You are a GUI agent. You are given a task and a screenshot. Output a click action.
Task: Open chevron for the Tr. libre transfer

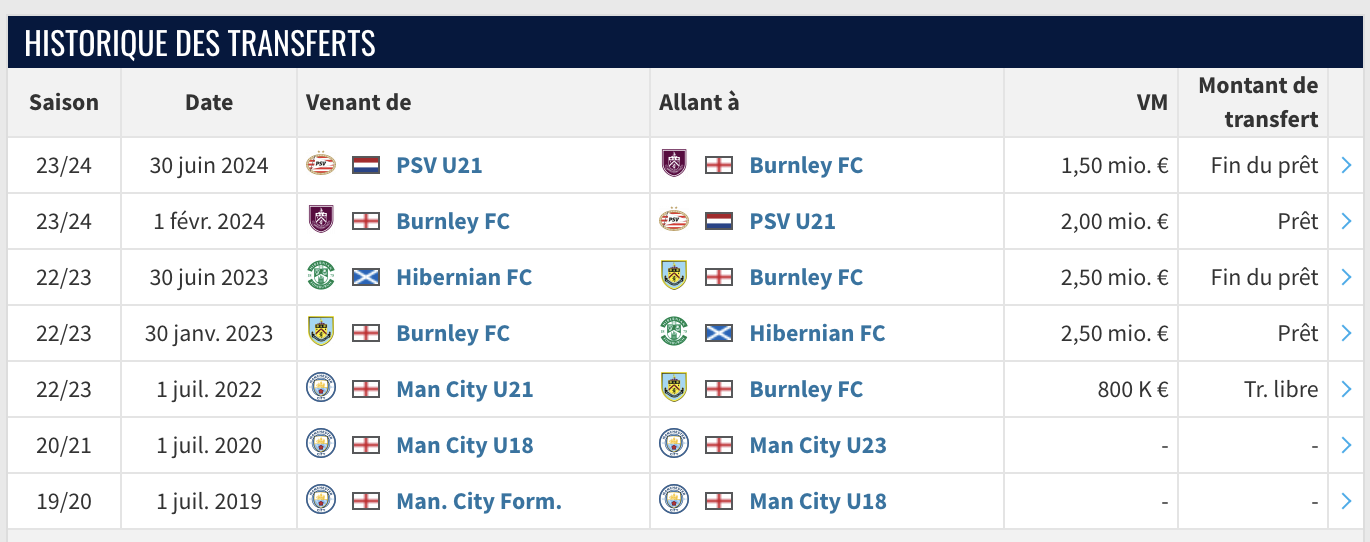click(1346, 389)
